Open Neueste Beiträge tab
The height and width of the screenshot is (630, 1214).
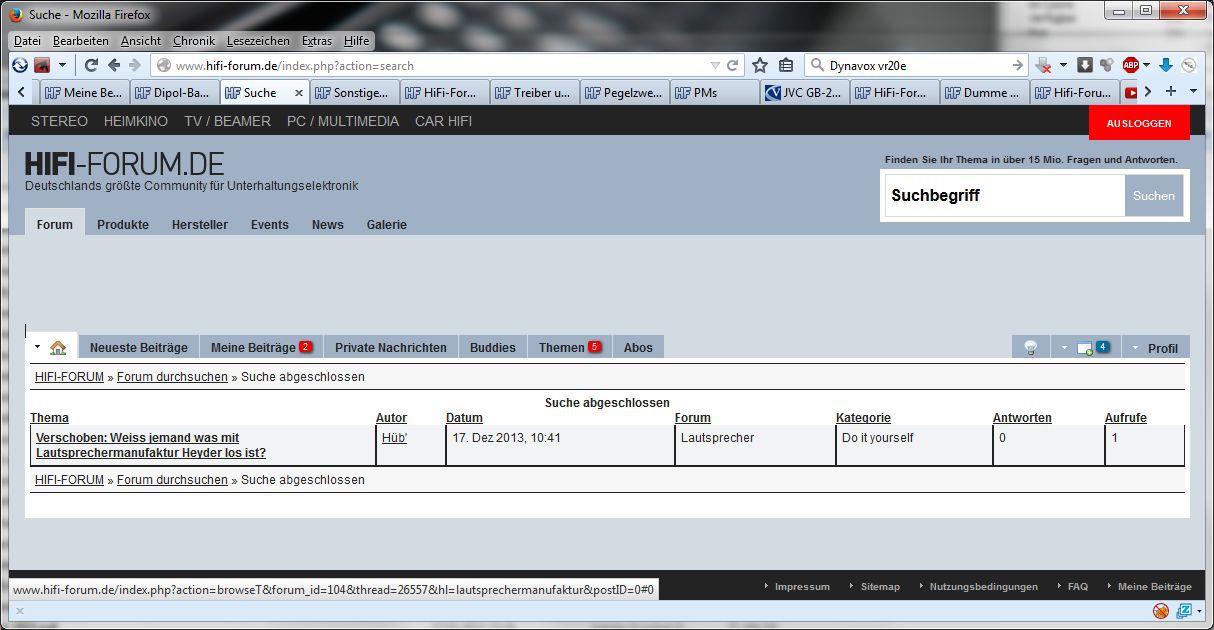coord(139,348)
